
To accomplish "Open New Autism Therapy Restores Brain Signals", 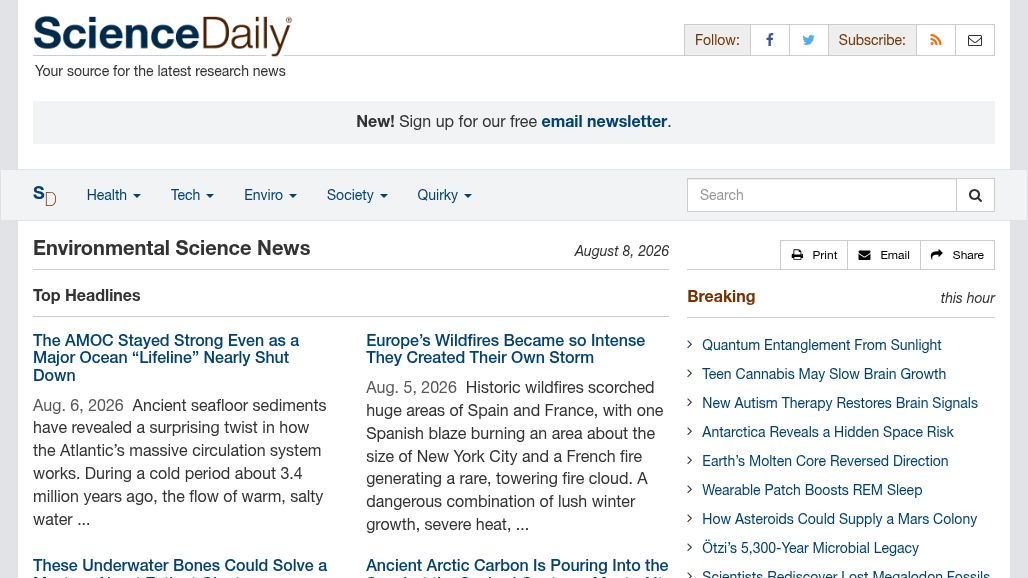I will [840, 403].
